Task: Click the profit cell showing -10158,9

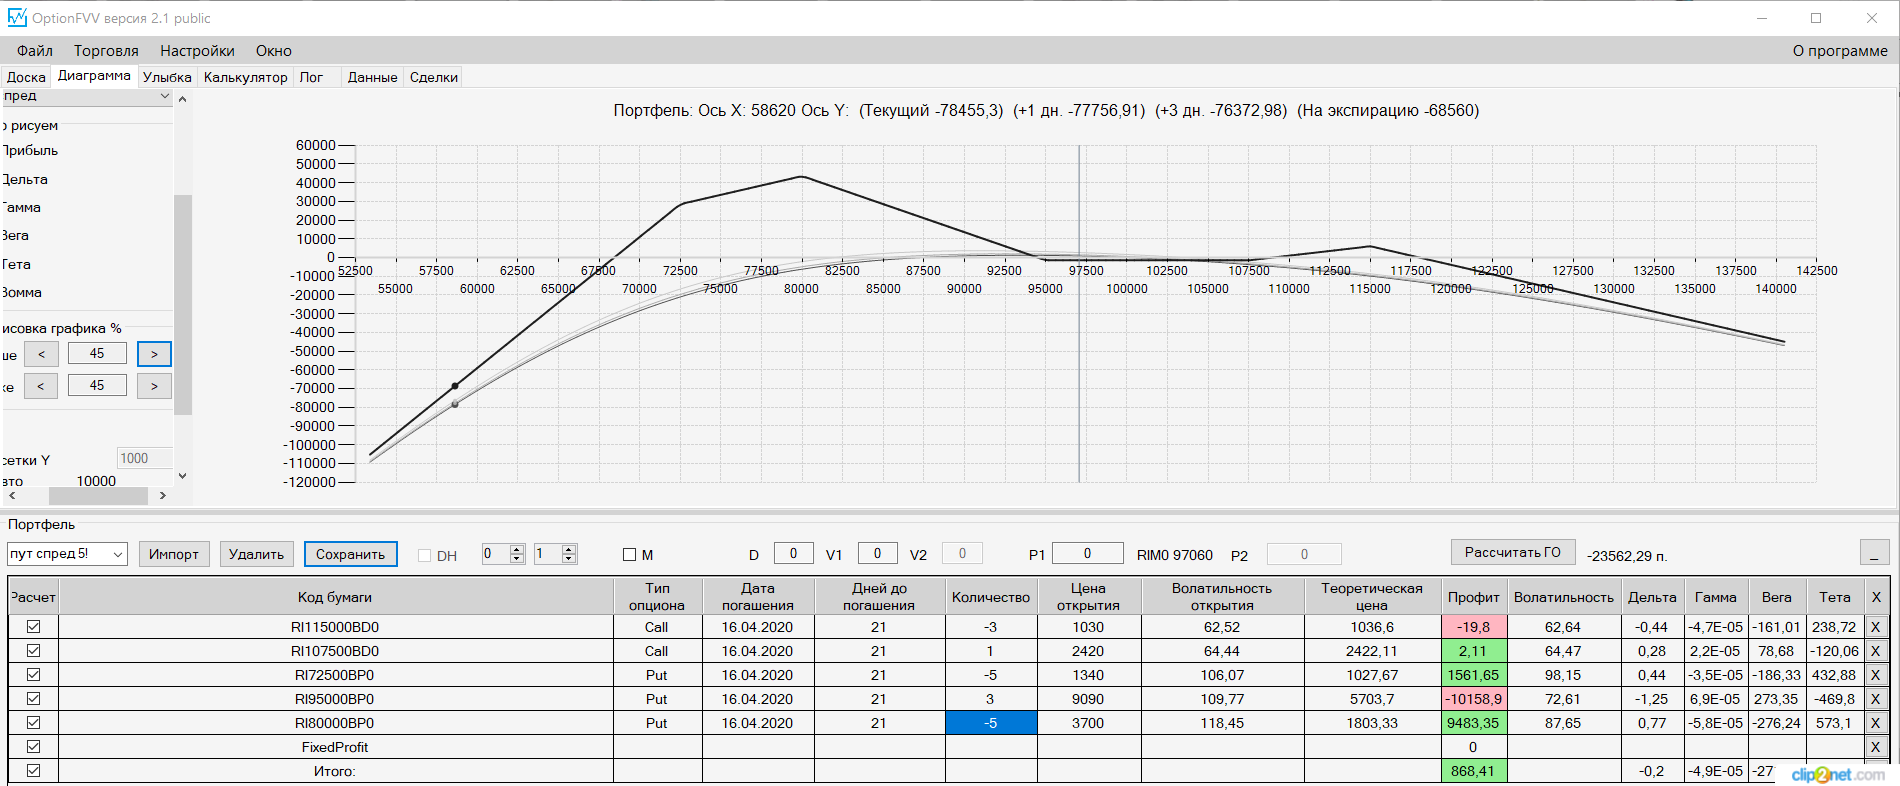Action: coord(1474,699)
